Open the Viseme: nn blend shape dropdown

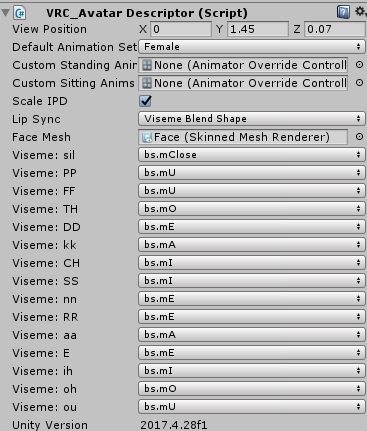[x=252, y=299]
